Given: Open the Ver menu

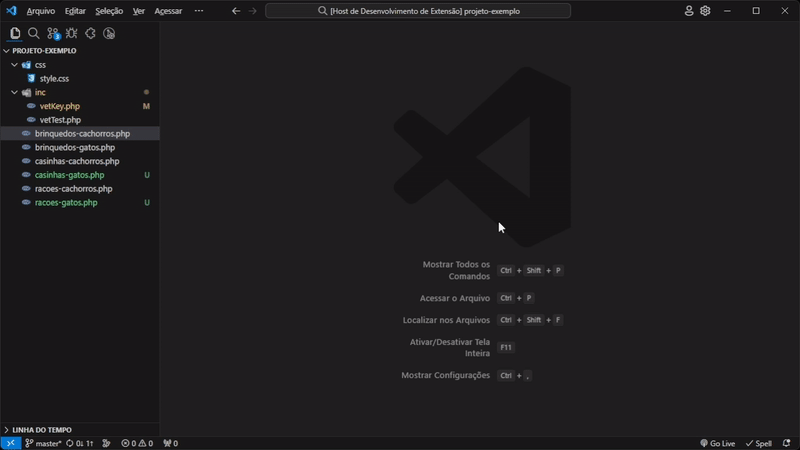Looking at the screenshot, I should coord(139,11).
